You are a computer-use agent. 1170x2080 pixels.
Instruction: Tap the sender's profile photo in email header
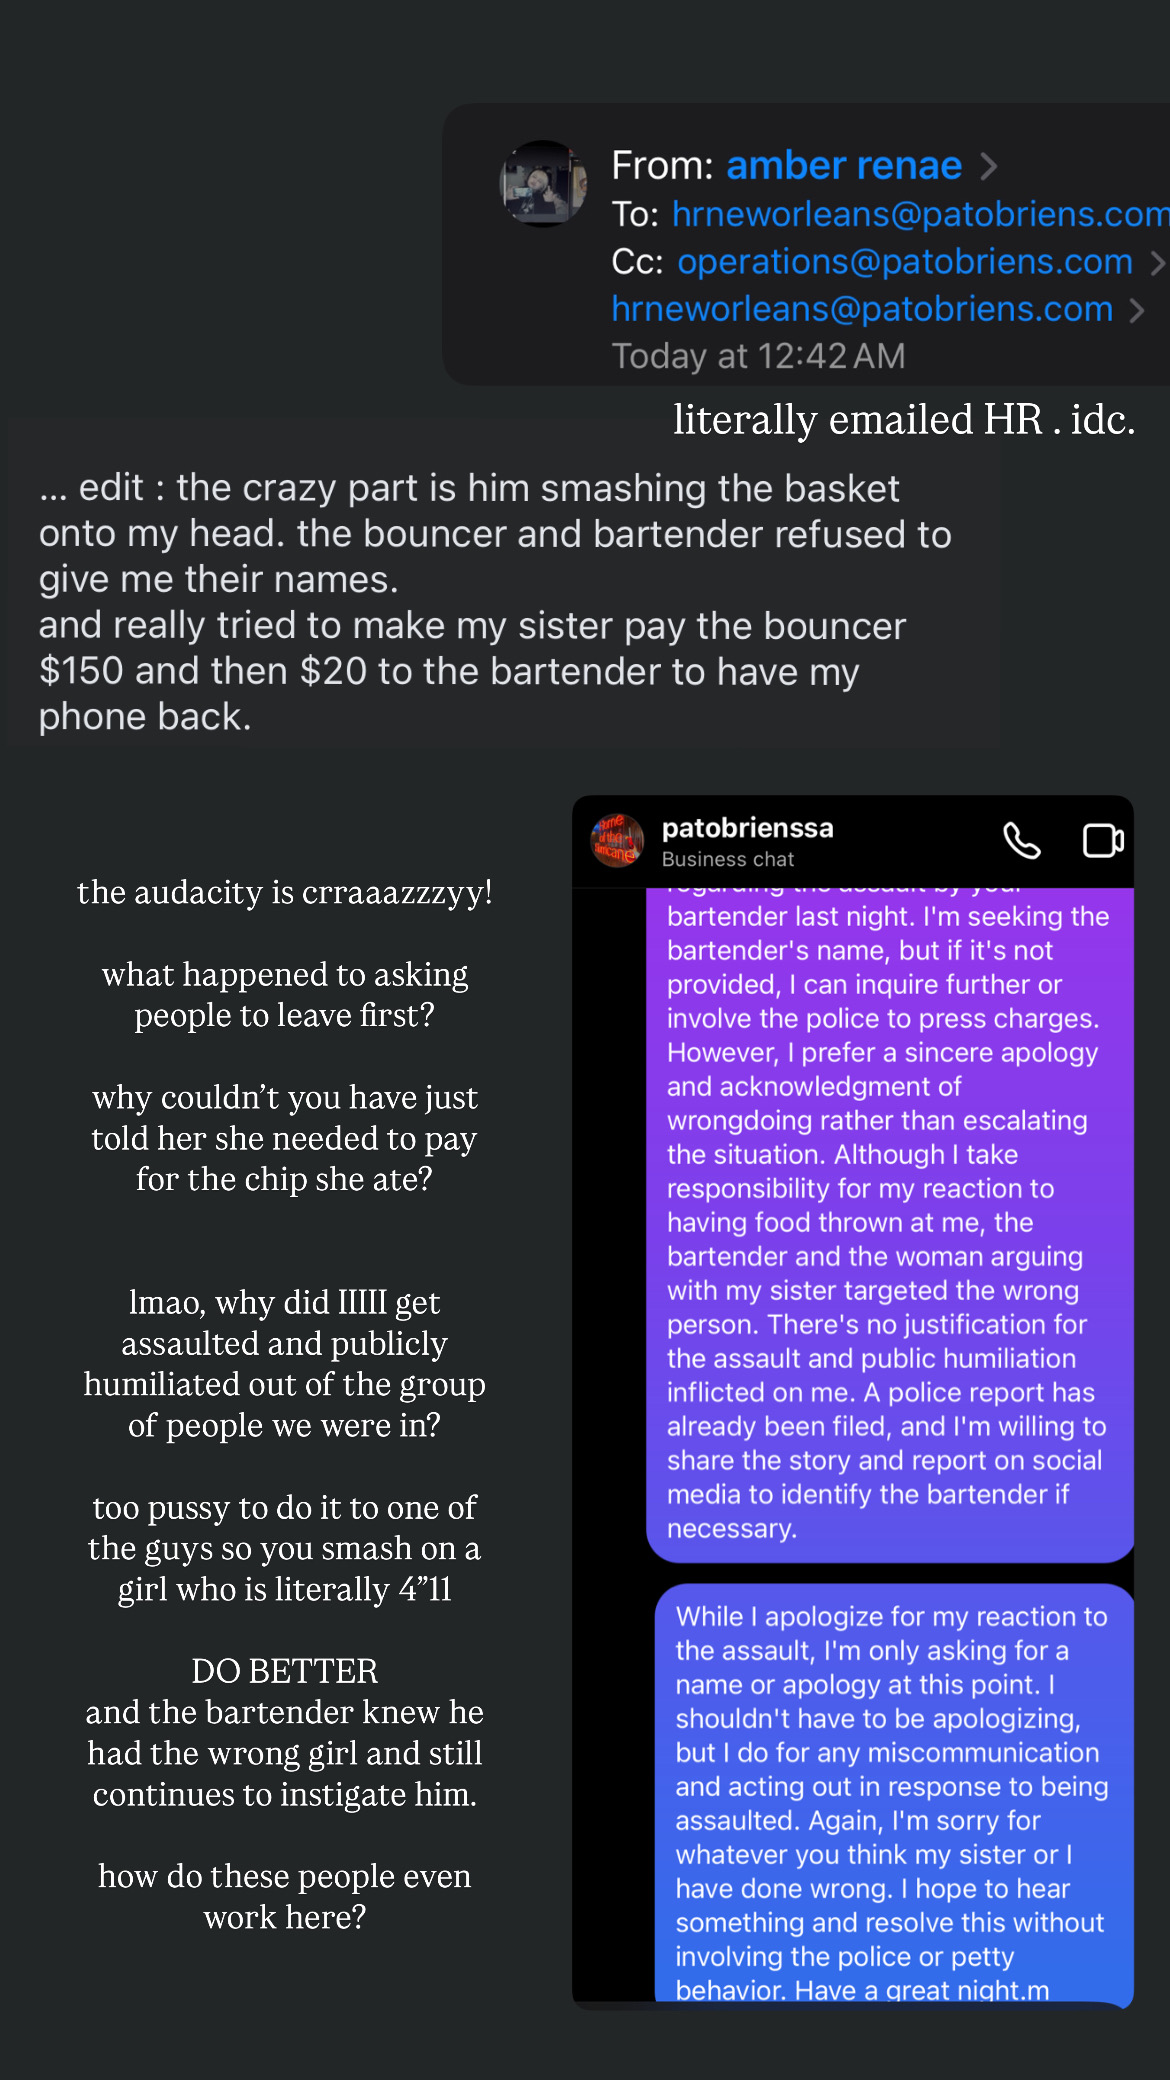543,183
